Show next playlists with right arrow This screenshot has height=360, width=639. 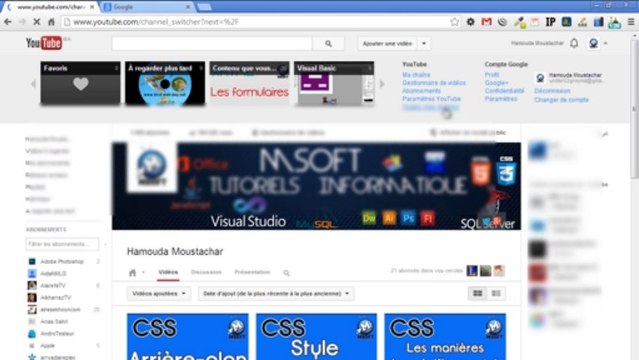pos(382,84)
